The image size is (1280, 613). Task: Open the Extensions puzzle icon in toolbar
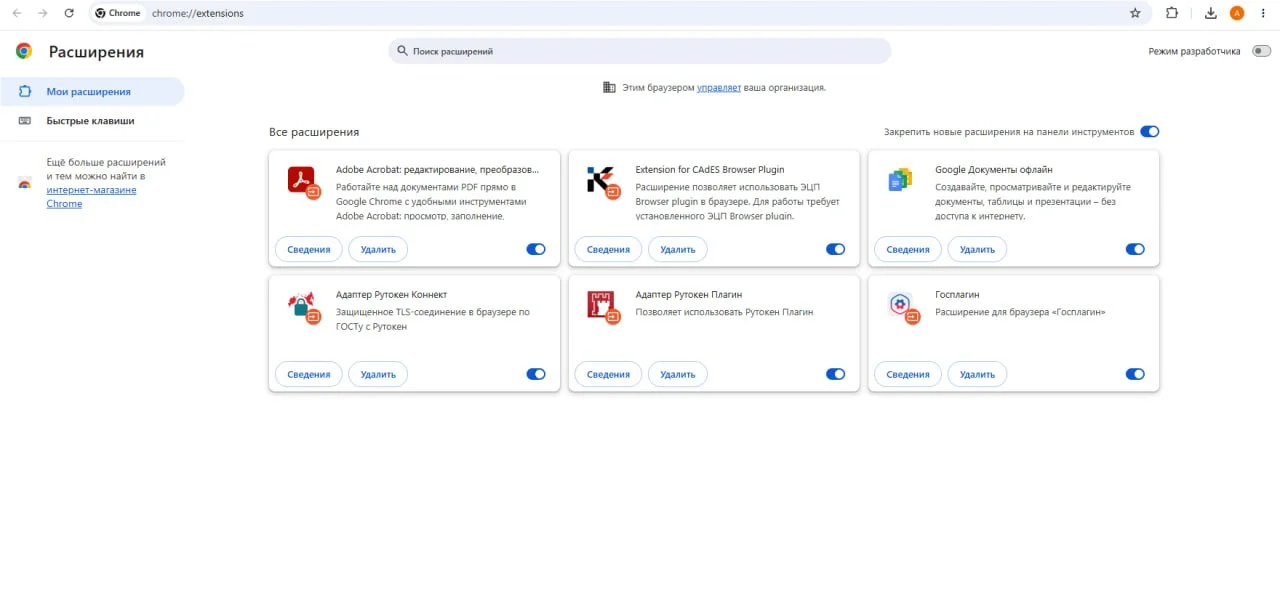[1172, 13]
